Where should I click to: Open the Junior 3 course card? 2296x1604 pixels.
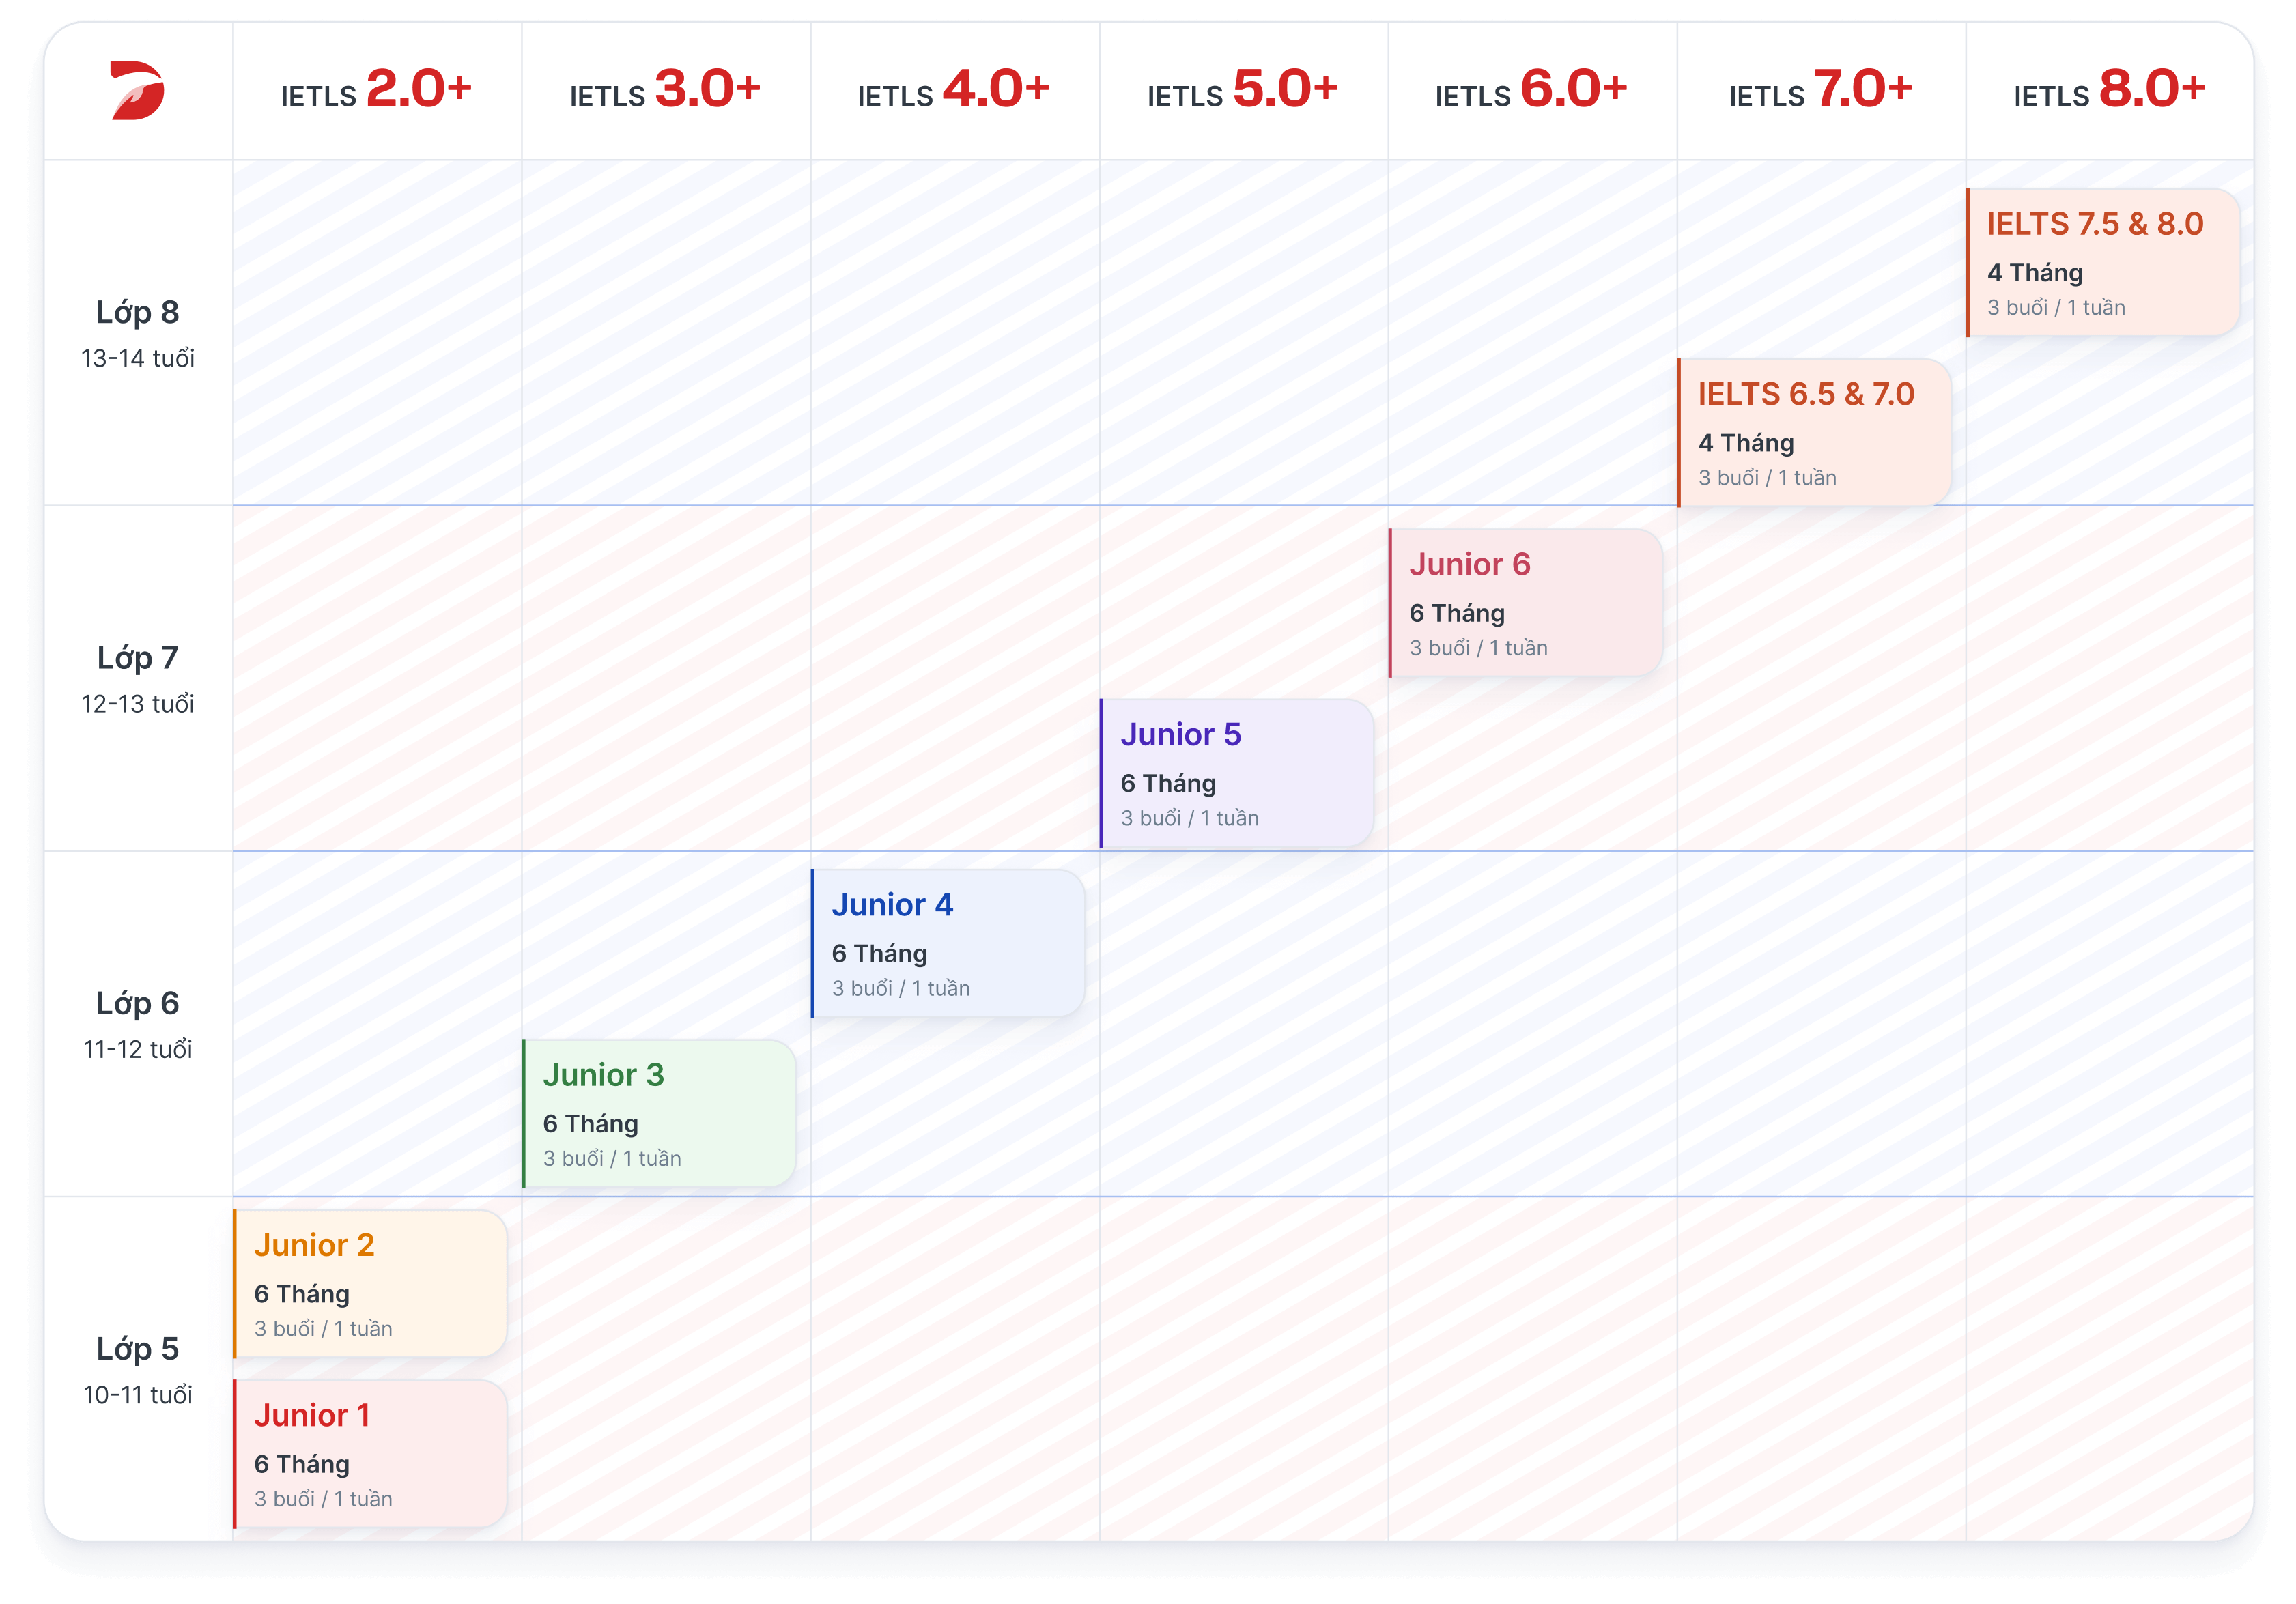point(659,1113)
